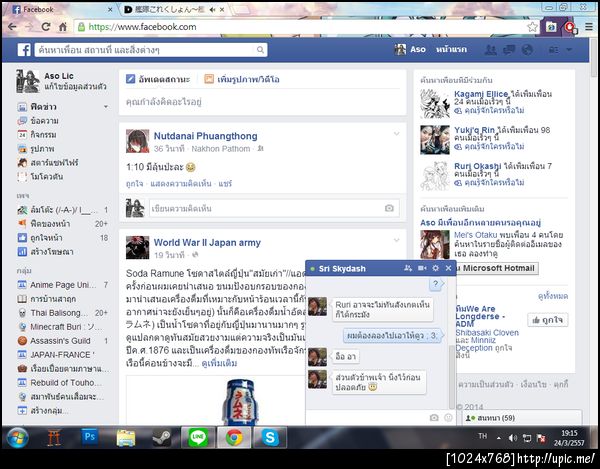Viewport: 600px width, 469px height.
Task: Open Steam from the taskbar
Action: click(x=162, y=438)
